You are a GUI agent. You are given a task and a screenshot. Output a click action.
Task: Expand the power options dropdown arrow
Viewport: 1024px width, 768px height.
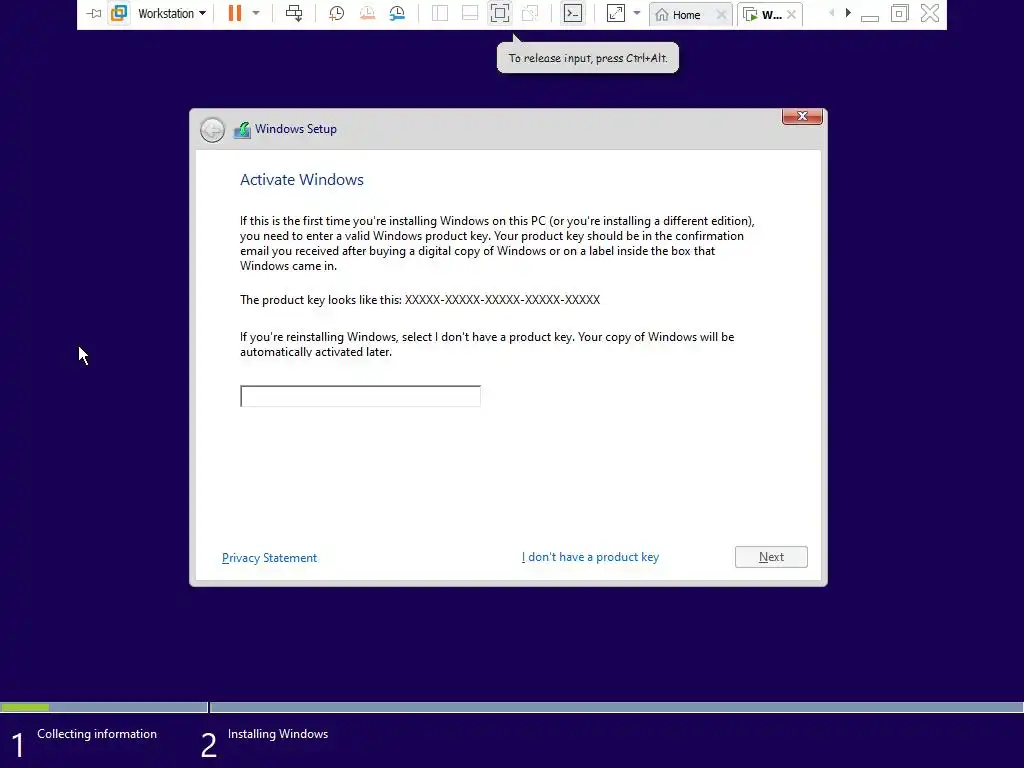[256, 13]
